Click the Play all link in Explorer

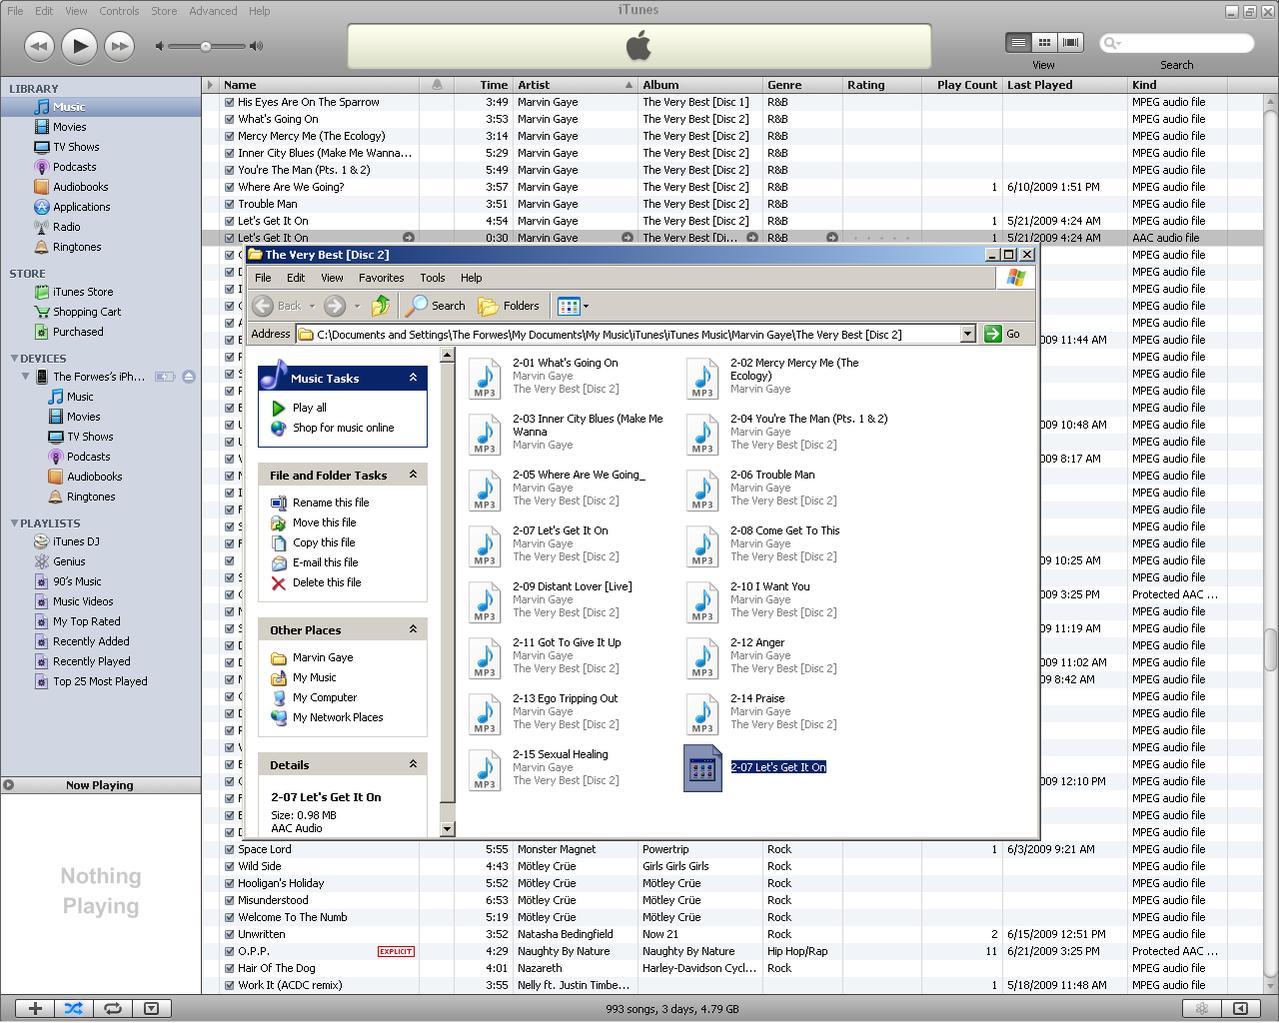pos(309,408)
